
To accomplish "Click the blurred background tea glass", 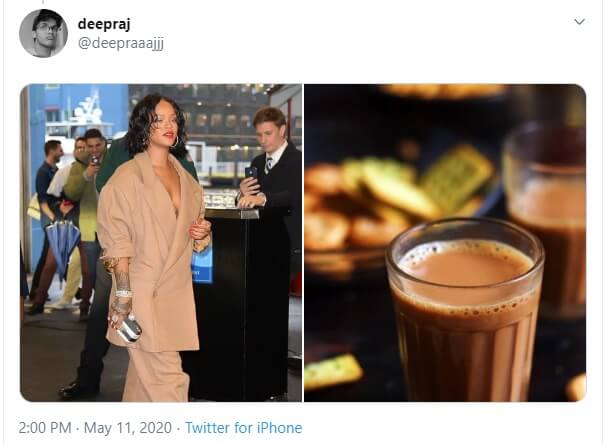I will 546,217.
